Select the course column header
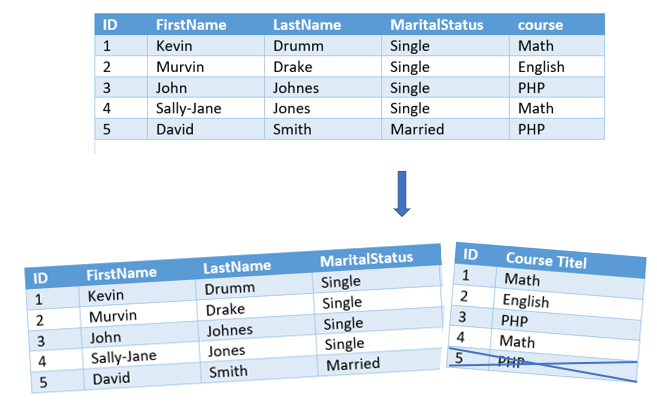 tap(540, 25)
